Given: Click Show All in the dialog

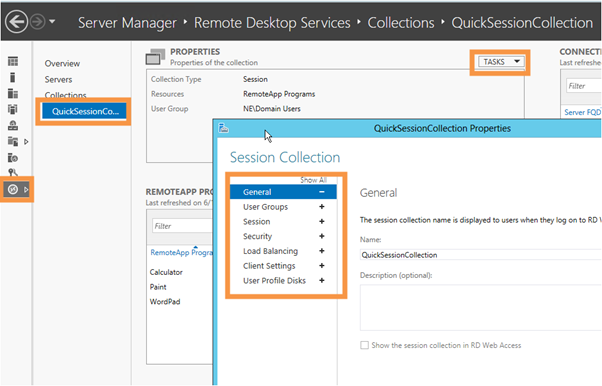Looking at the screenshot, I should (313, 180).
